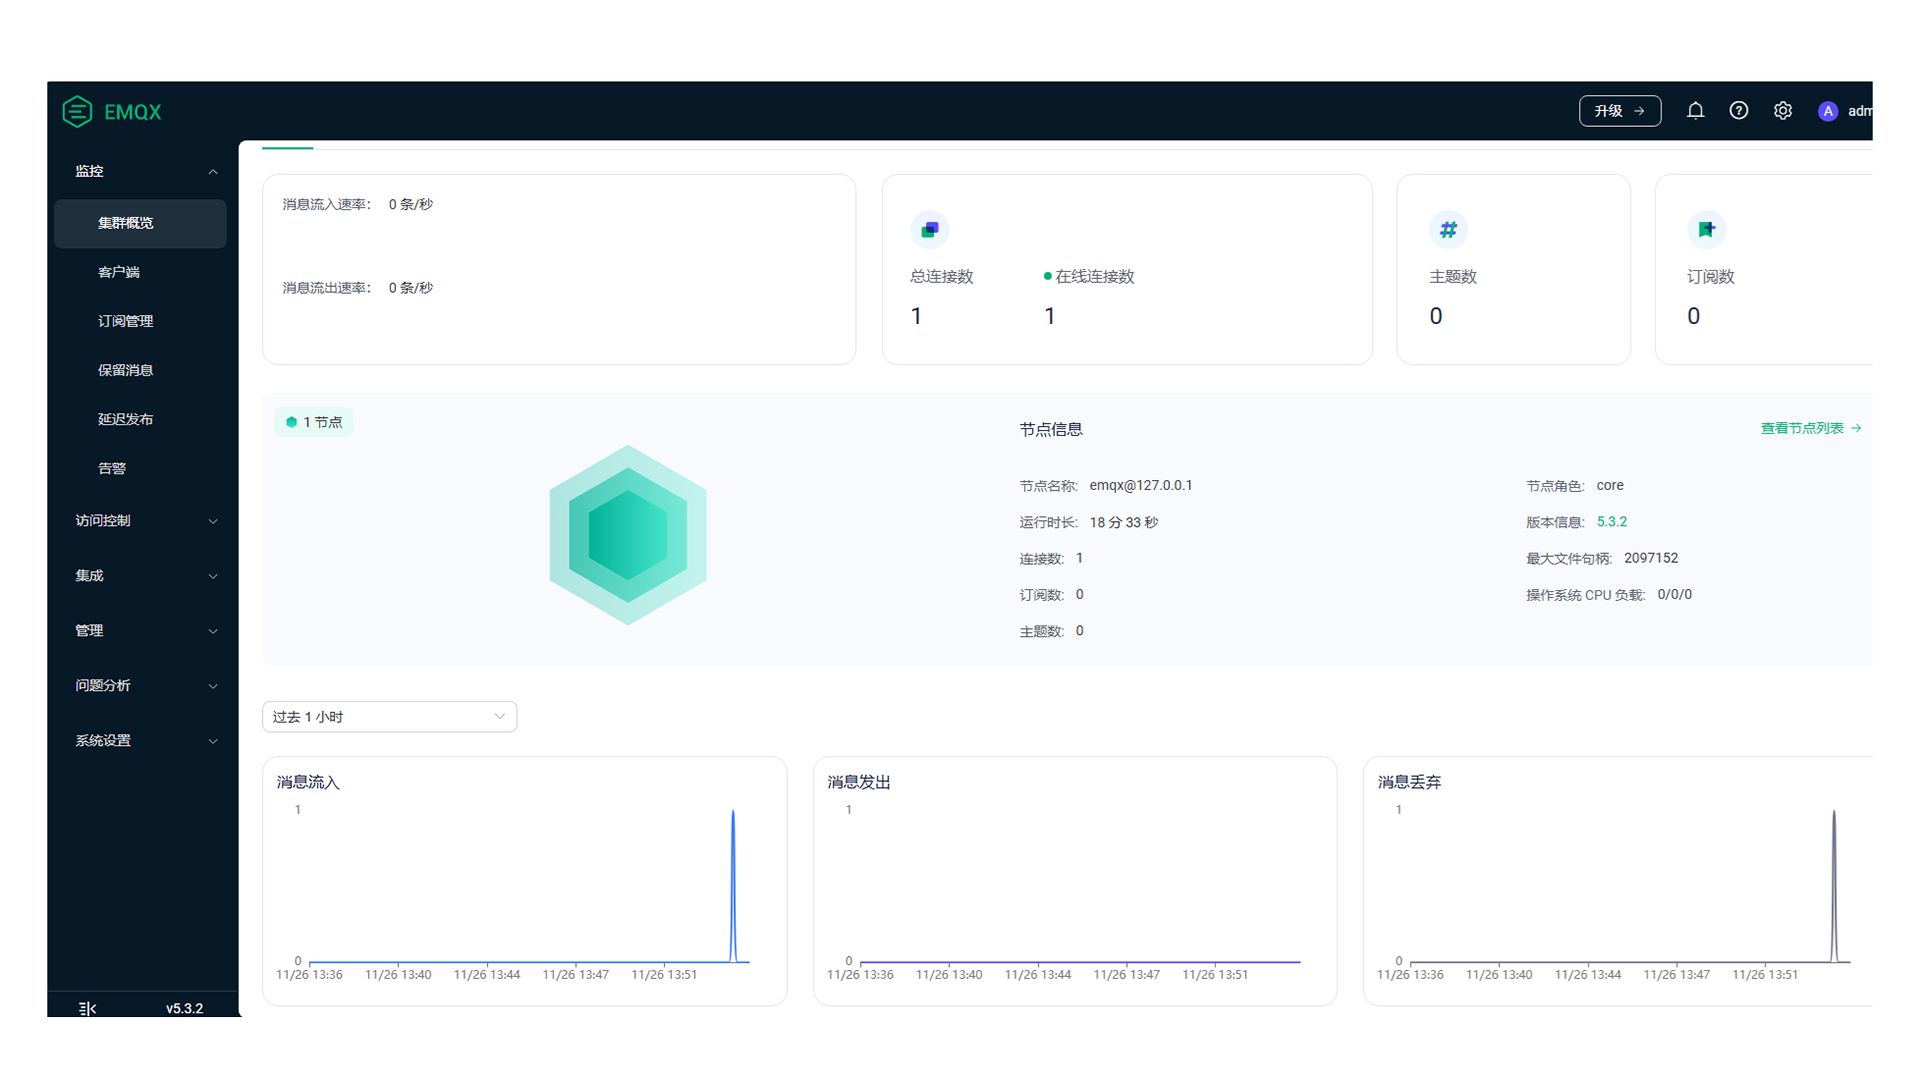The width and height of the screenshot is (1920, 1080).
Task: Click the connections icon above 总连接数
Action: 930,229
